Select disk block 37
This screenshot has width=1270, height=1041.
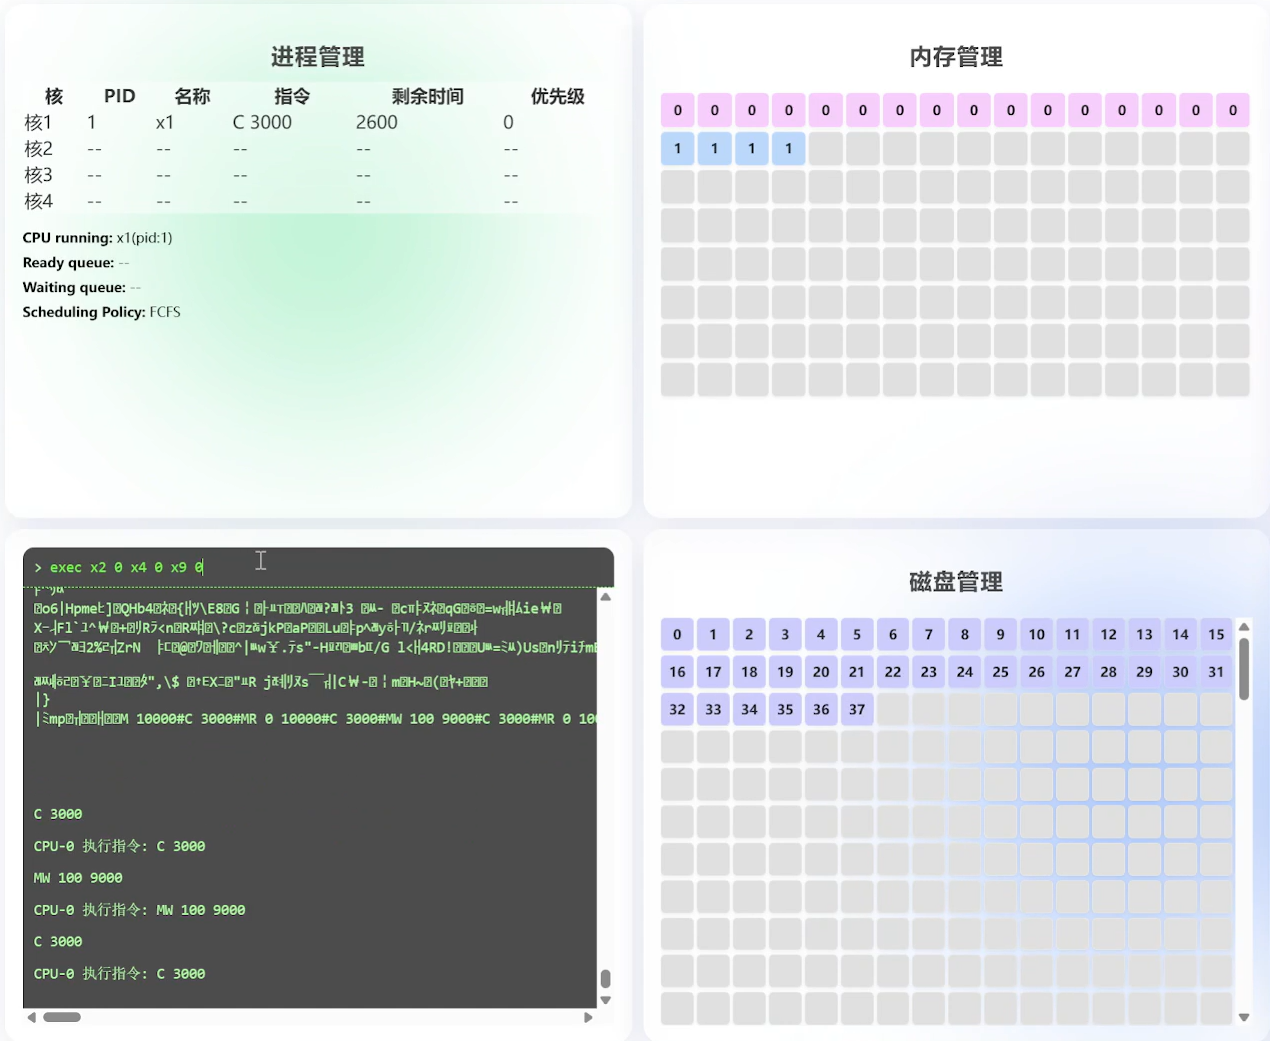(x=857, y=709)
